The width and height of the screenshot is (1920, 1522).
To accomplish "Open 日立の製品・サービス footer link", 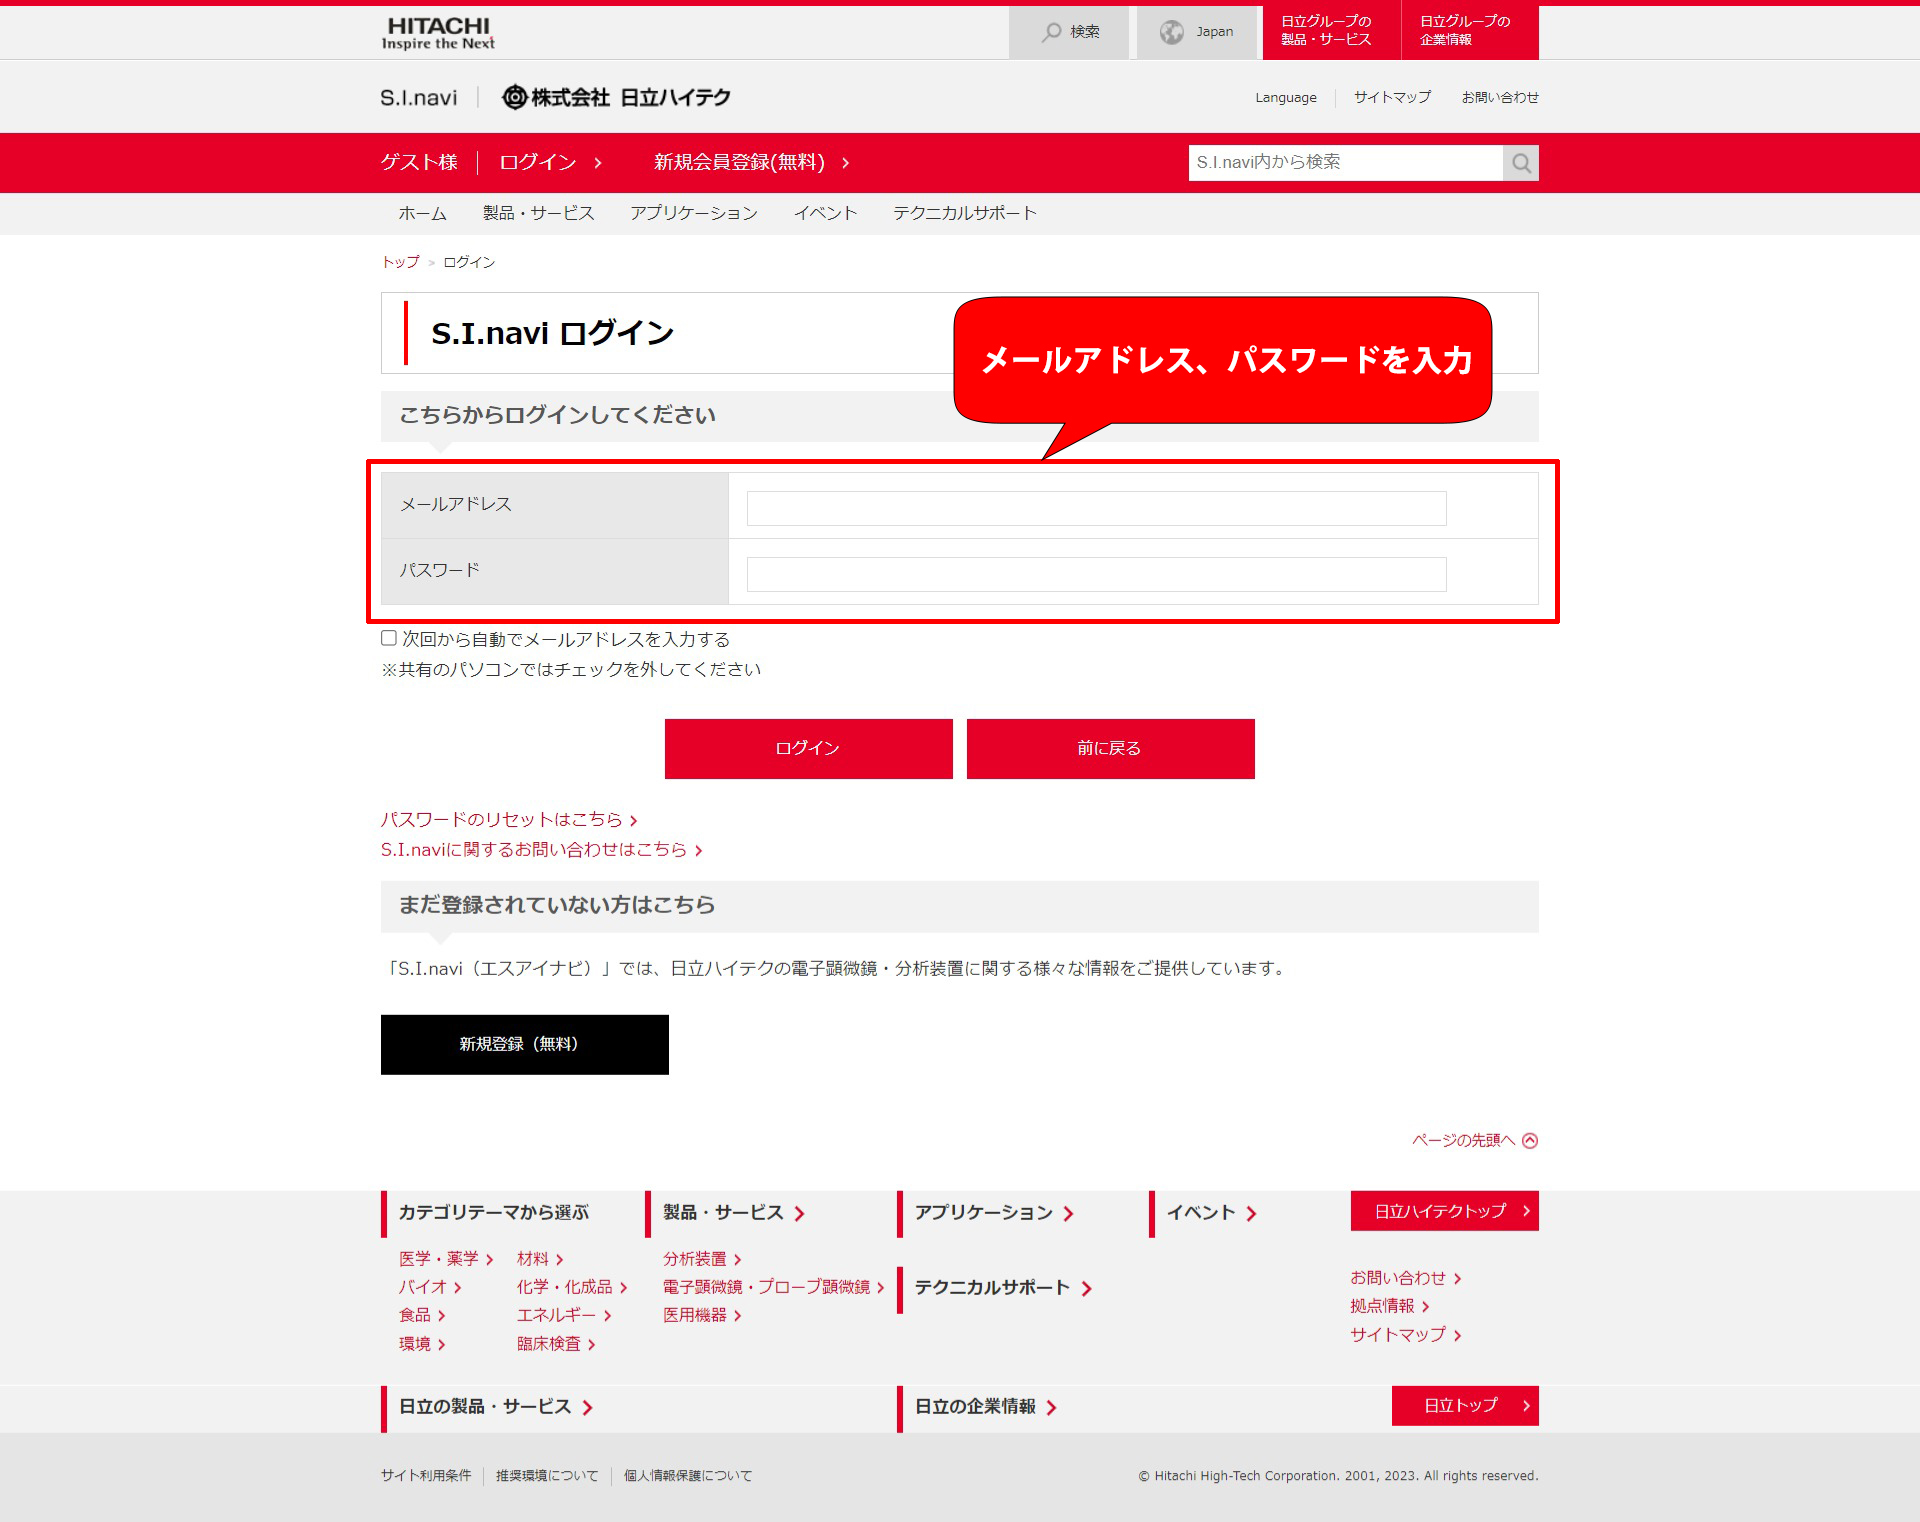I will coord(496,1407).
